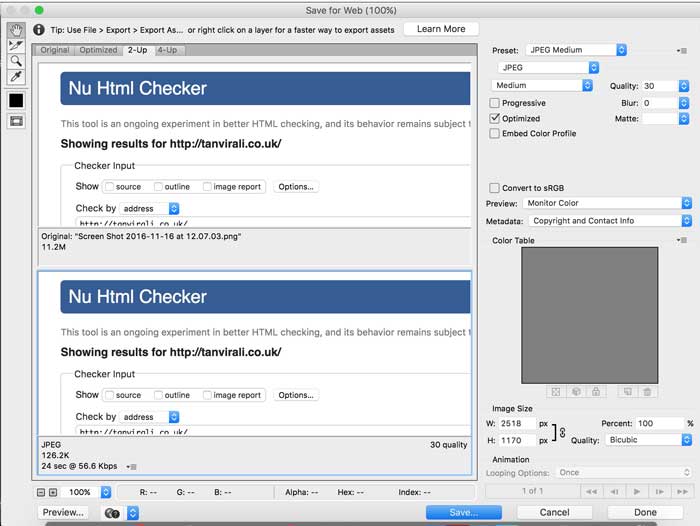Open the resample Quality Bicubic dropdown
Image resolution: width=700 pixels, height=526 pixels.
coord(649,440)
